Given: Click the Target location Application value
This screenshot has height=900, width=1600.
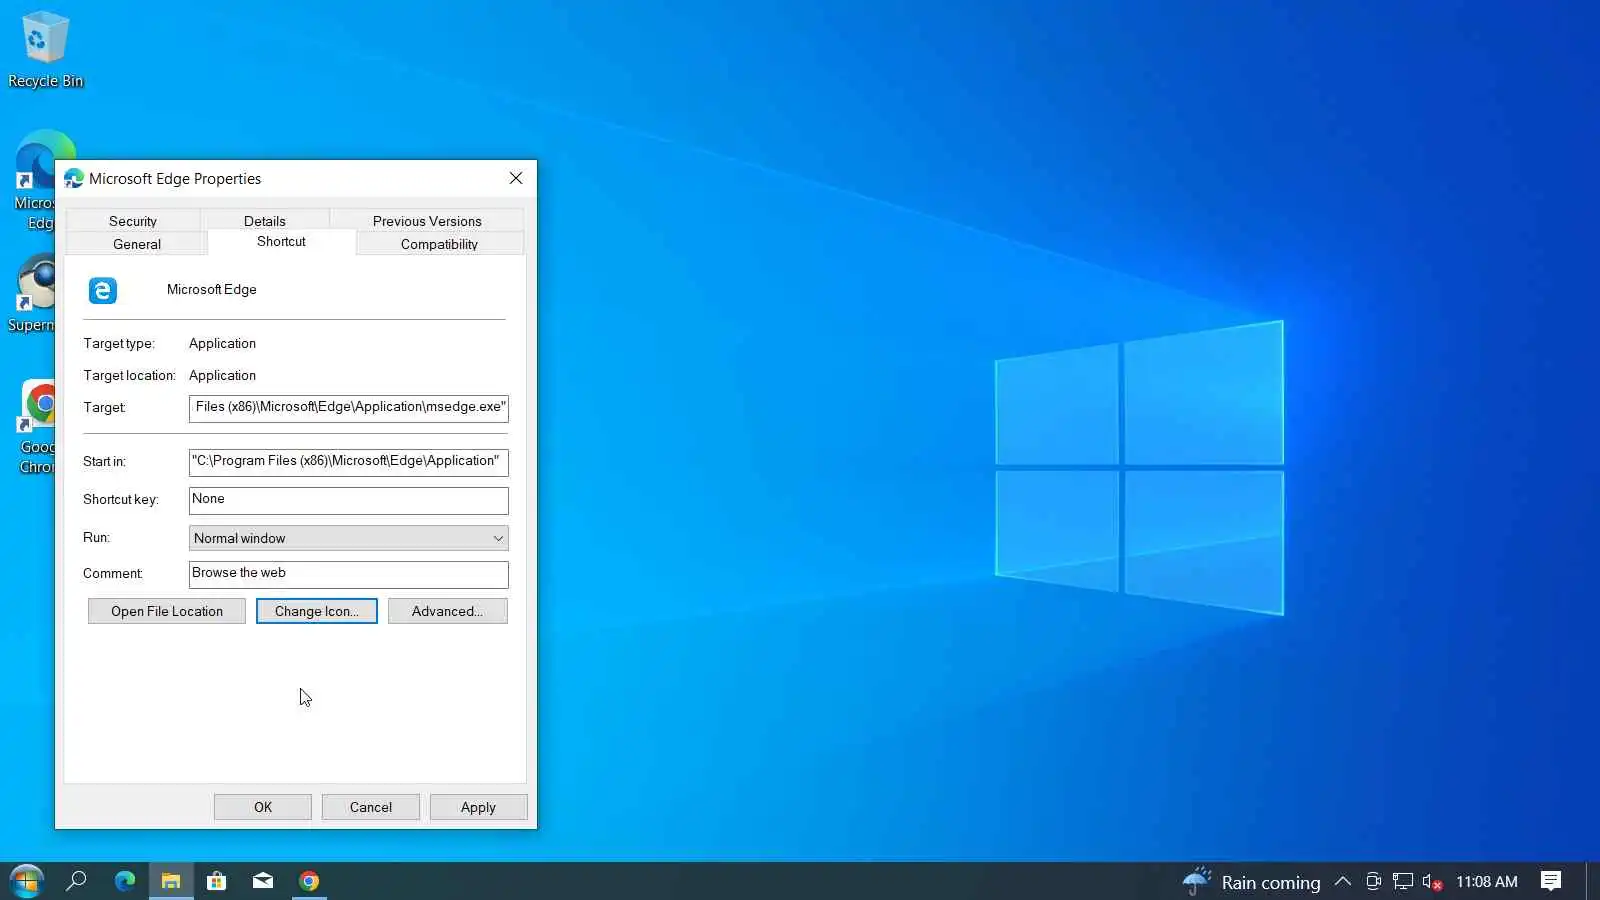Looking at the screenshot, I should [222, 375].
